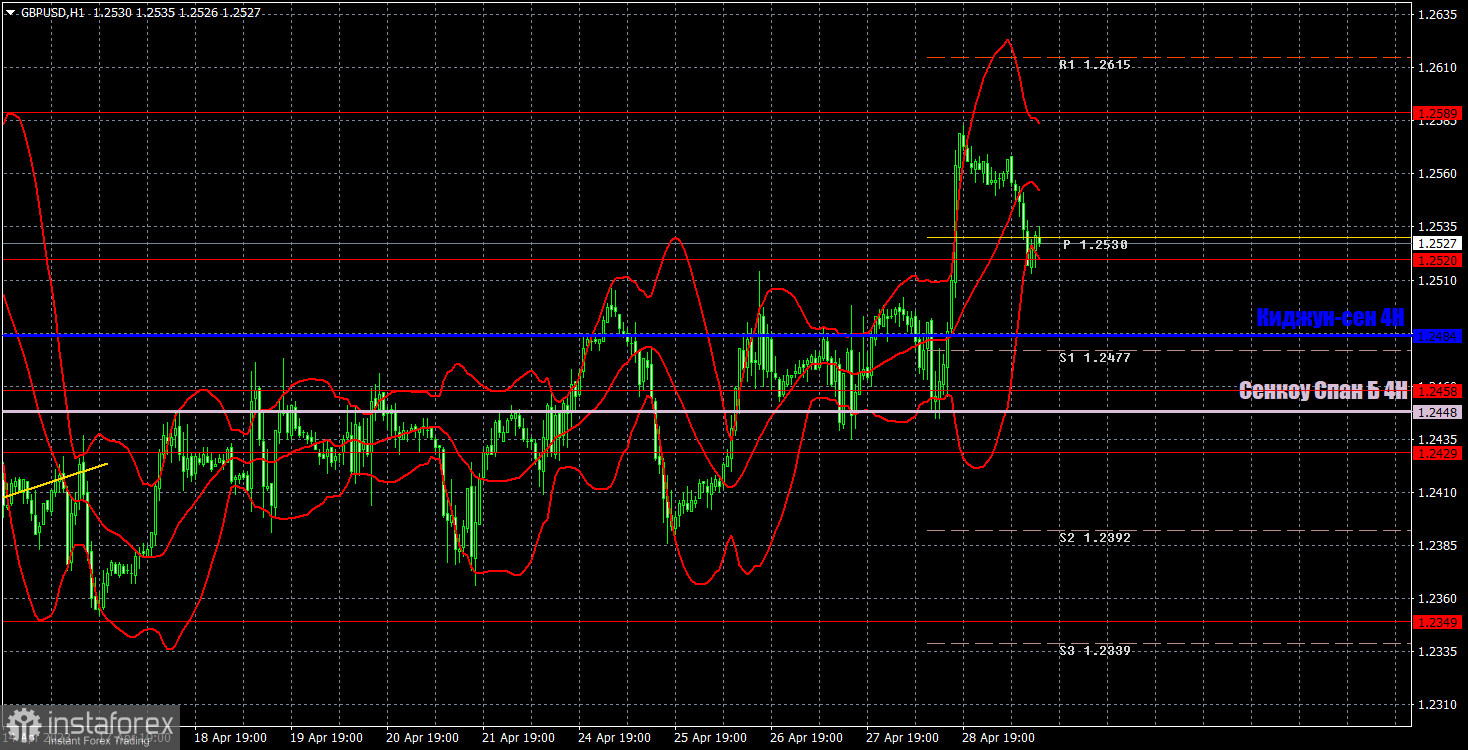Select the P 1.2530 pivot label
1468x750 pixels.
(1095, 244)
